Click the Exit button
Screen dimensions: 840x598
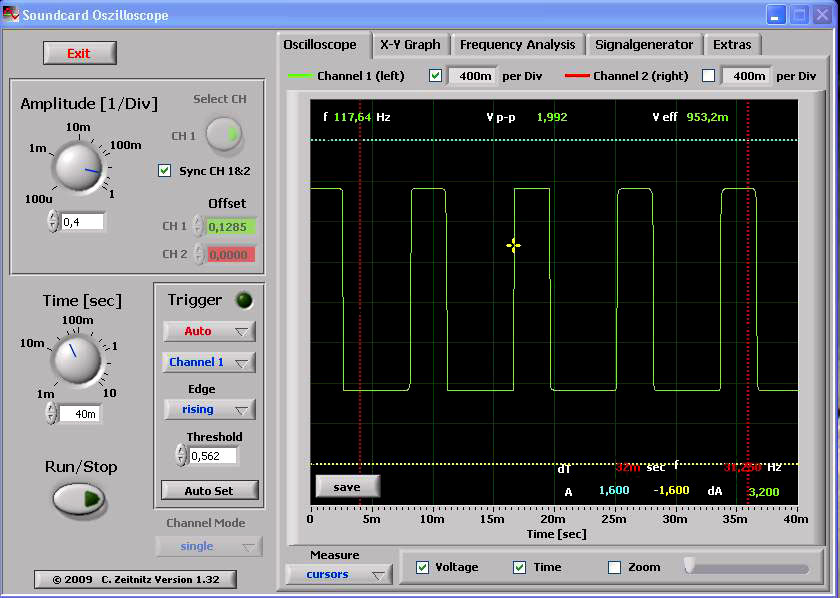tap(79, 54)
